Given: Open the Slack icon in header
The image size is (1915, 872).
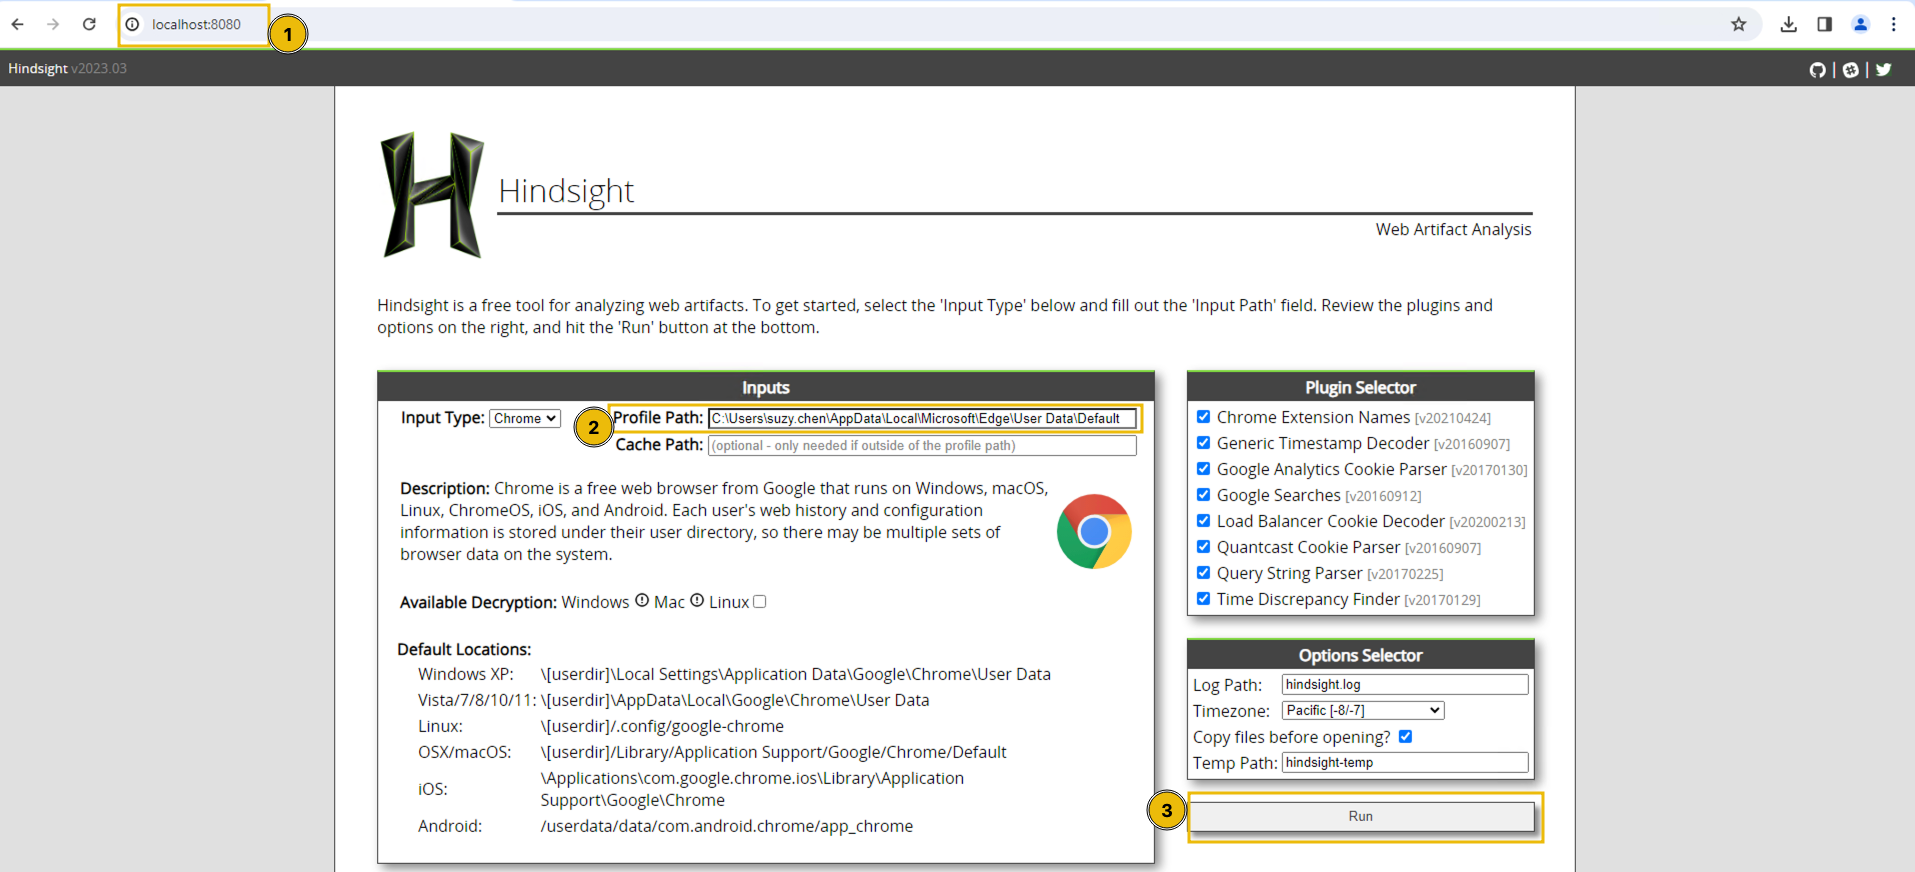Looking at the screenshot, I should (x=1851, y=69).
